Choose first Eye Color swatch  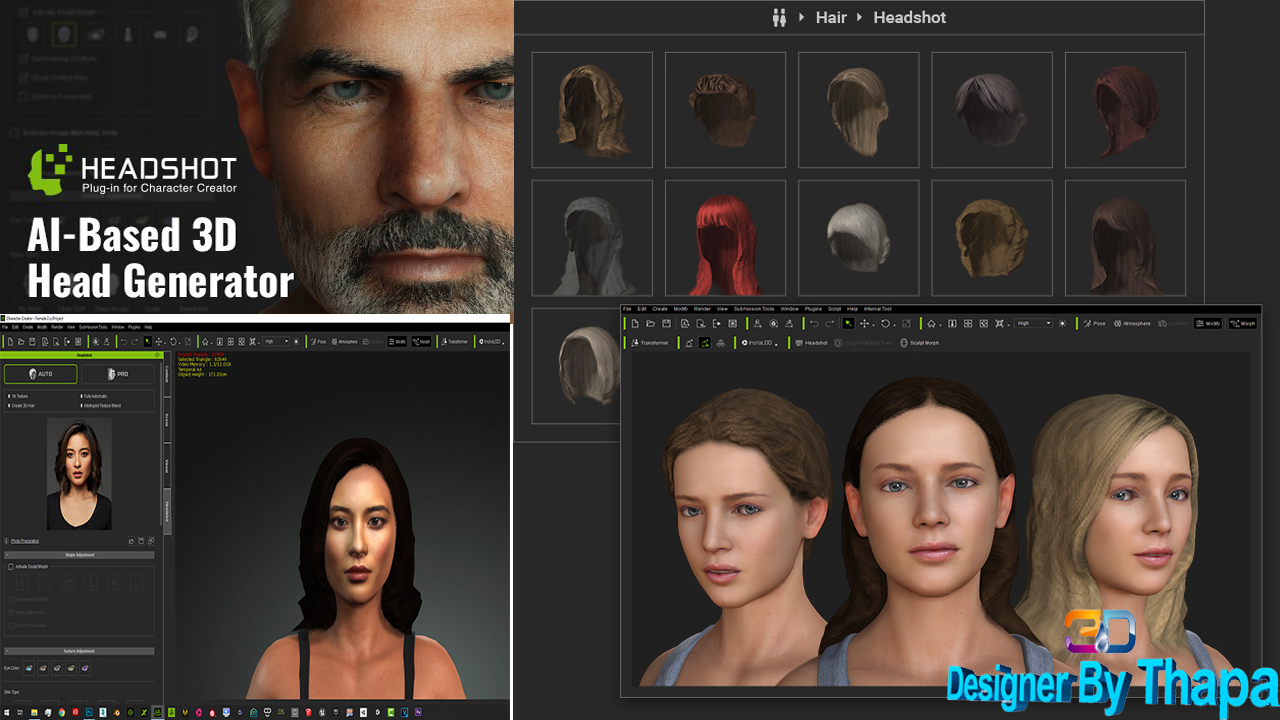[29, 668]
